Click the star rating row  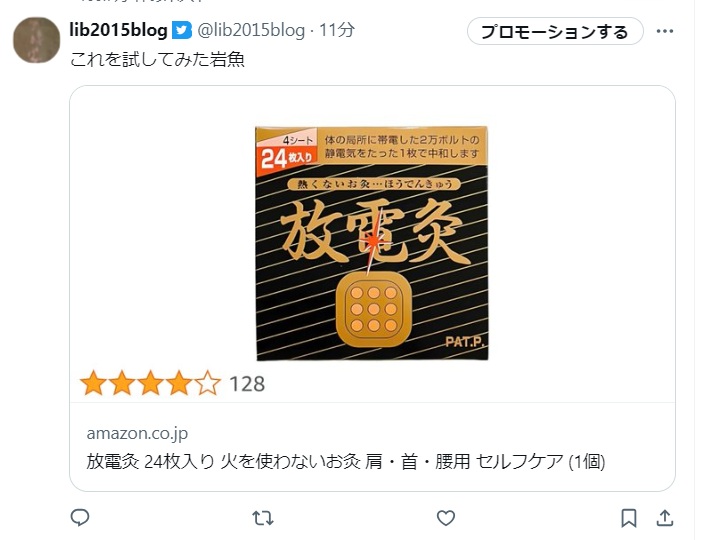[172, 383]
